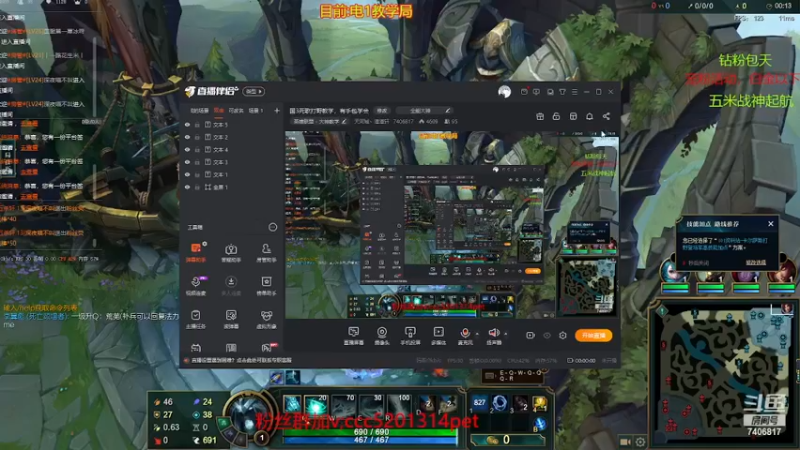The image size is (800, 450).
Task: Open the speaker options arrow
Action: 506,334
